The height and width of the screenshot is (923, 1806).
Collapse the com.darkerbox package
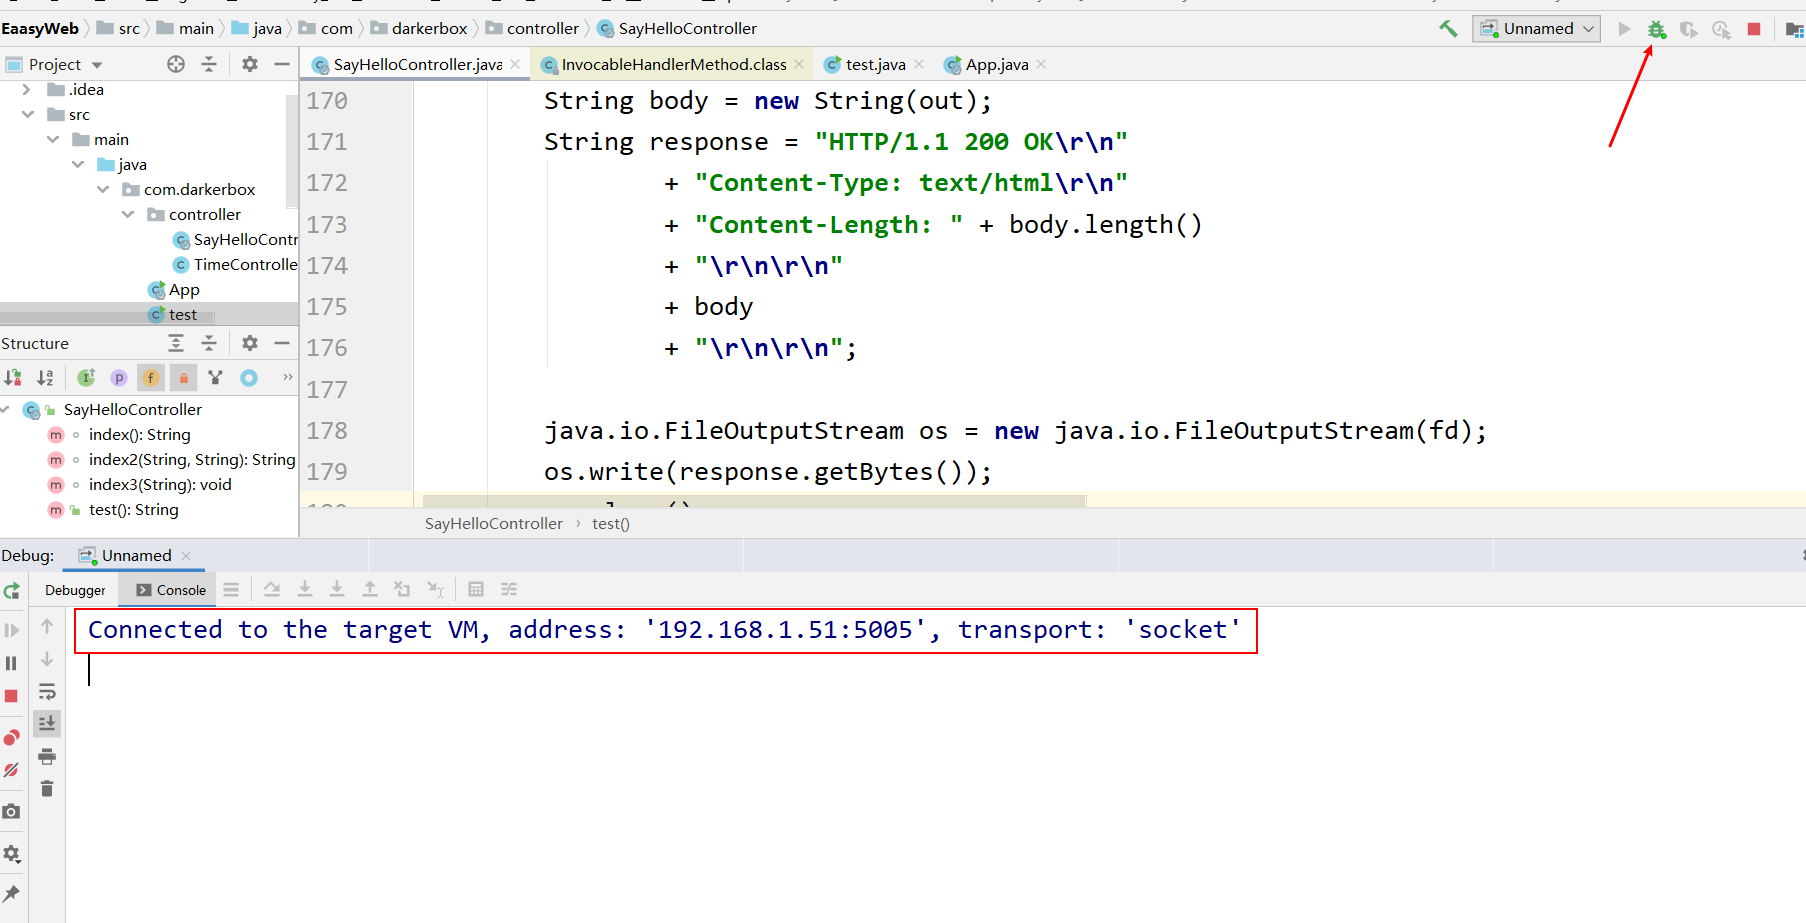pos(102,189)
